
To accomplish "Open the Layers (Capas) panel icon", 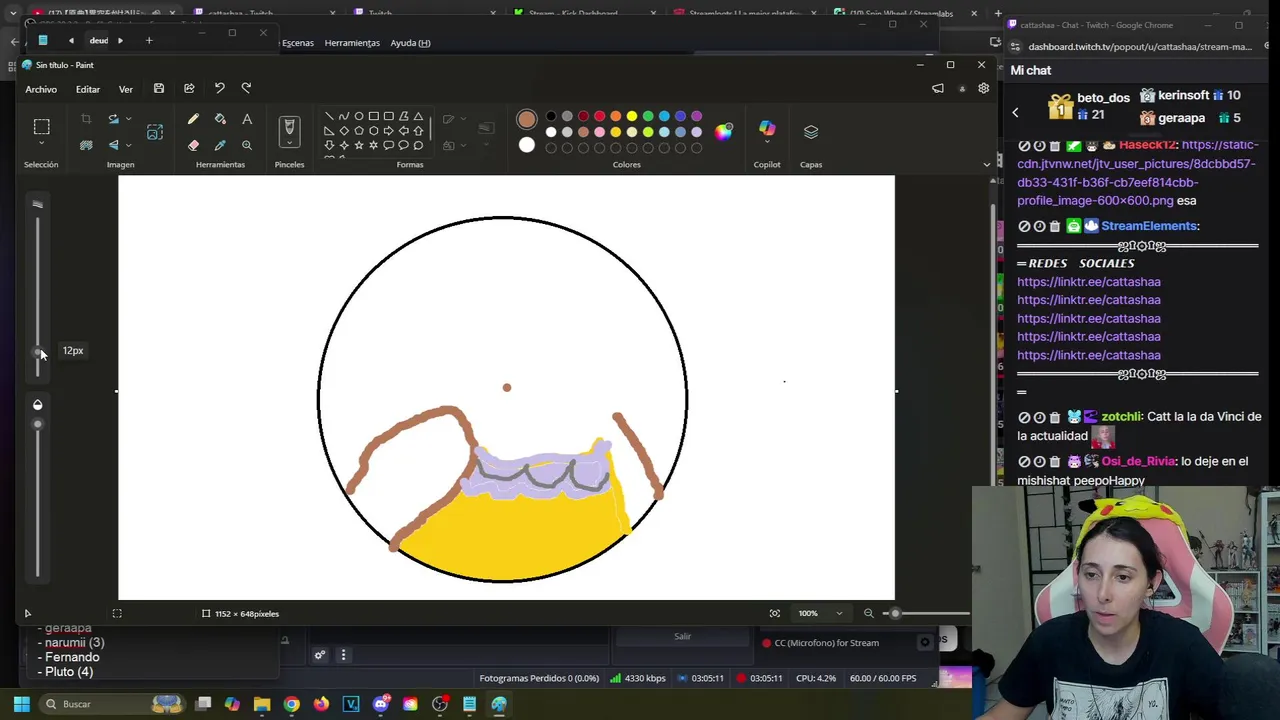I will (x=811, y=131).
